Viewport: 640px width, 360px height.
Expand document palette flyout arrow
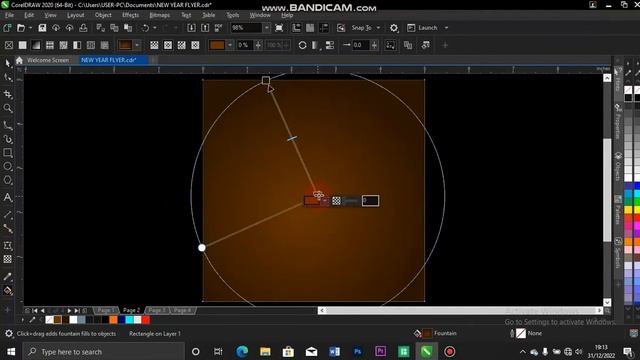tap(23, 320)
